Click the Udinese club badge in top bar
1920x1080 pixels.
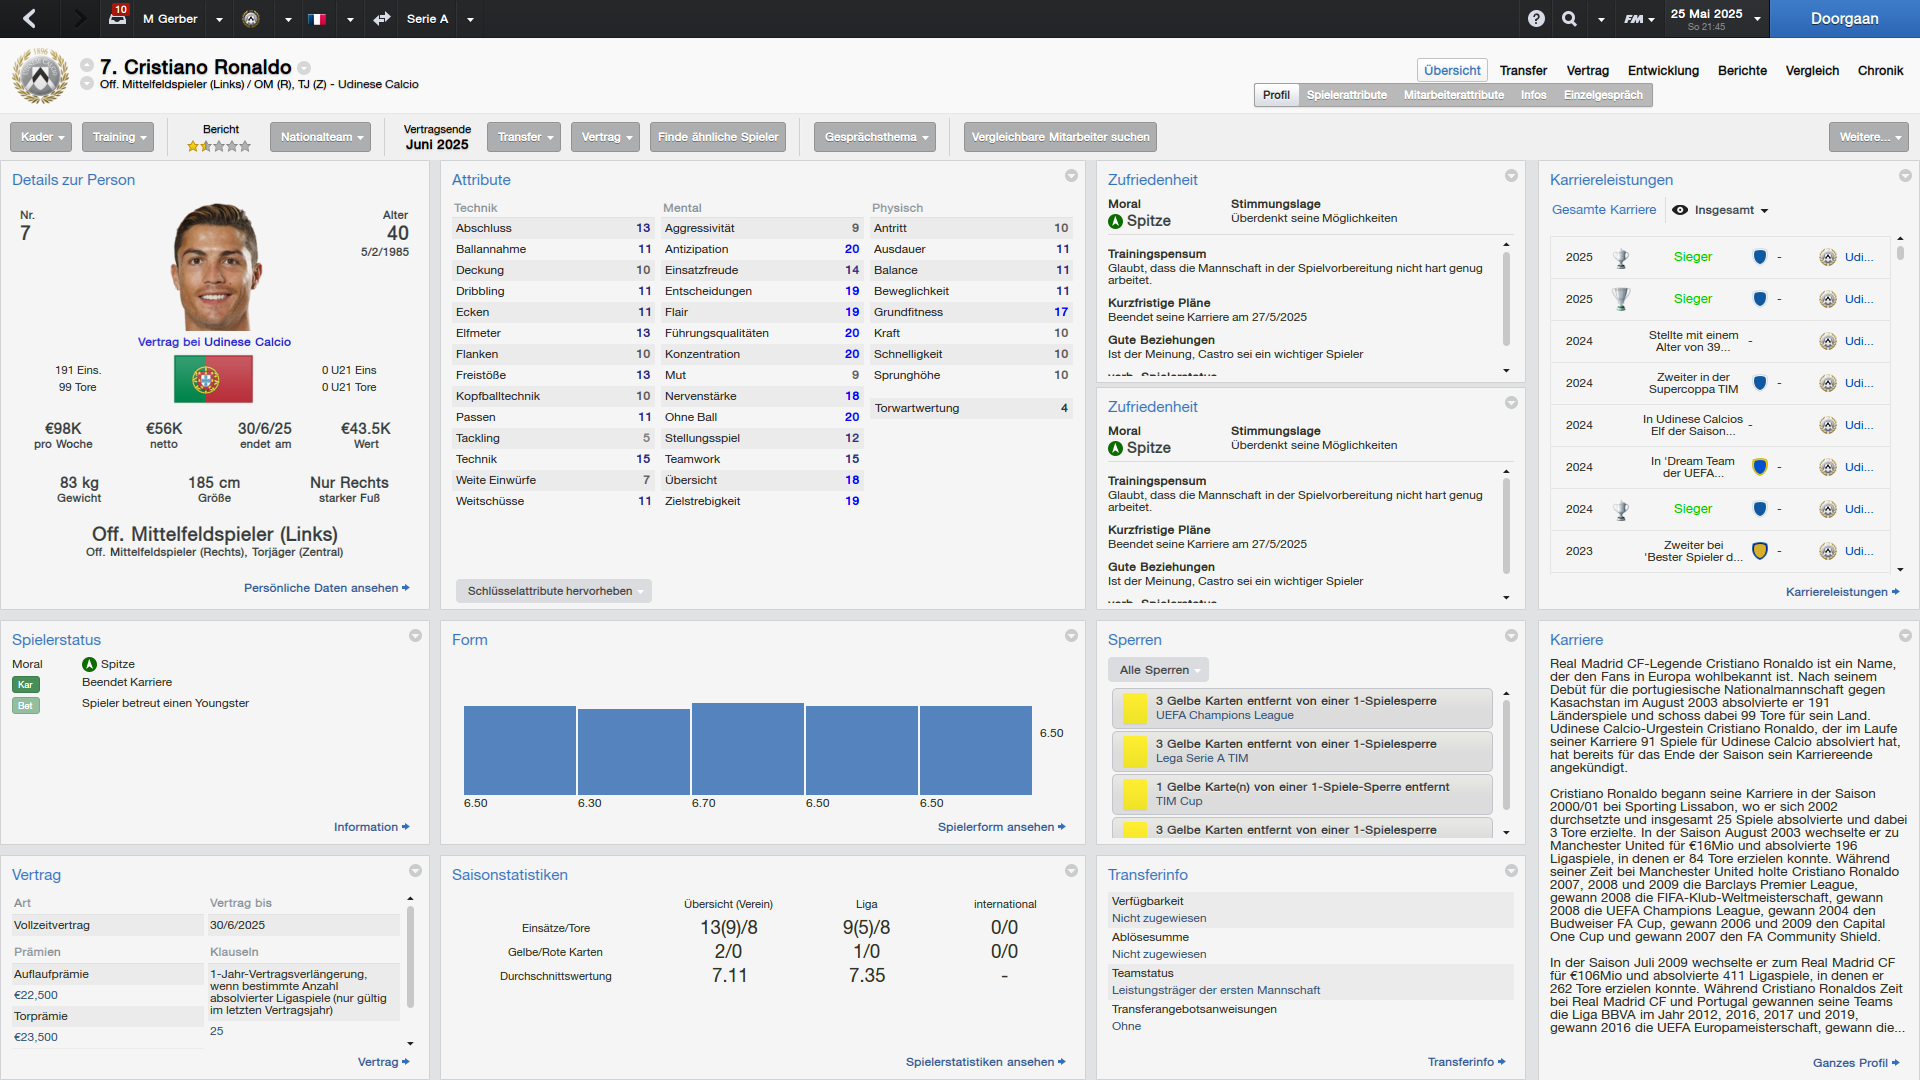click(x=251, y=18)
